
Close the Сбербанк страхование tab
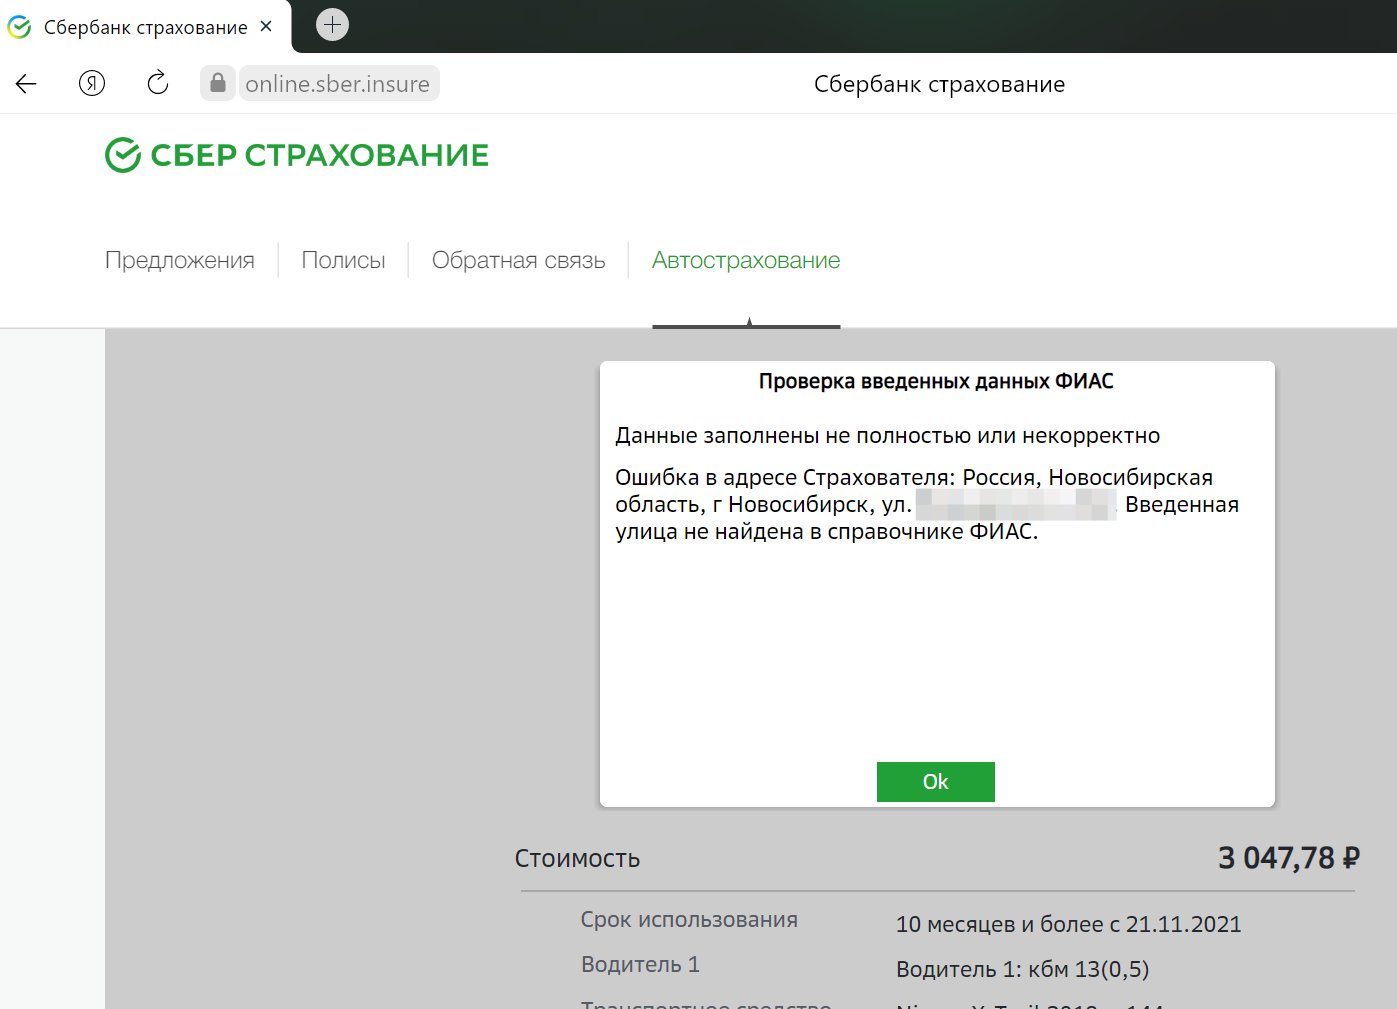[266, 27]
